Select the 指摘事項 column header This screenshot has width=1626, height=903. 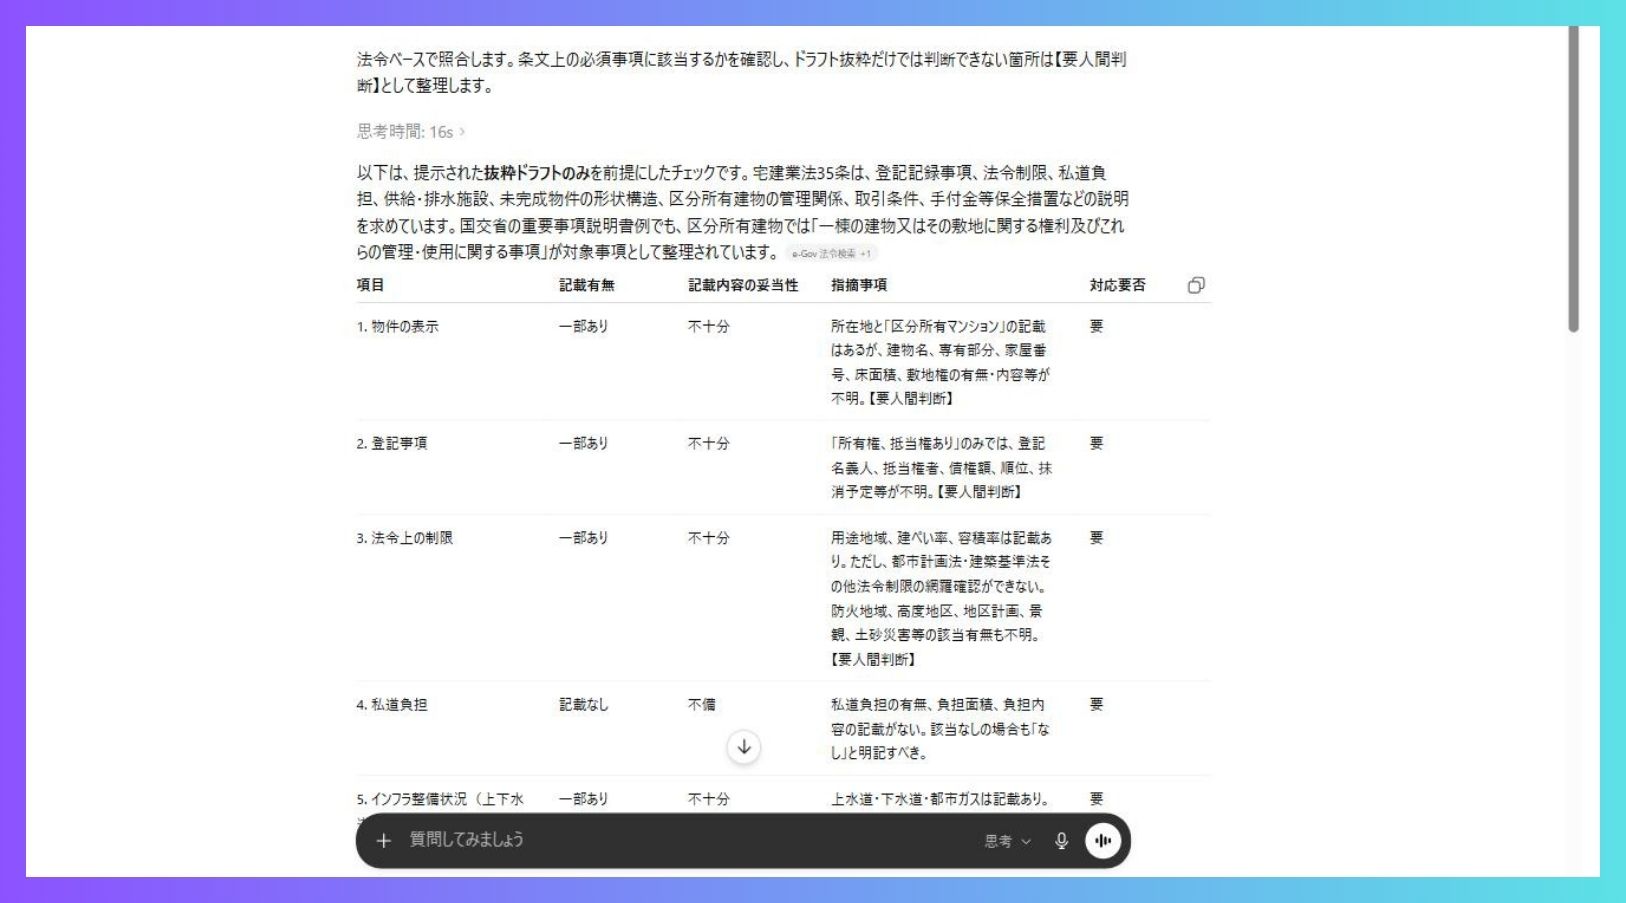coord(859,285)
